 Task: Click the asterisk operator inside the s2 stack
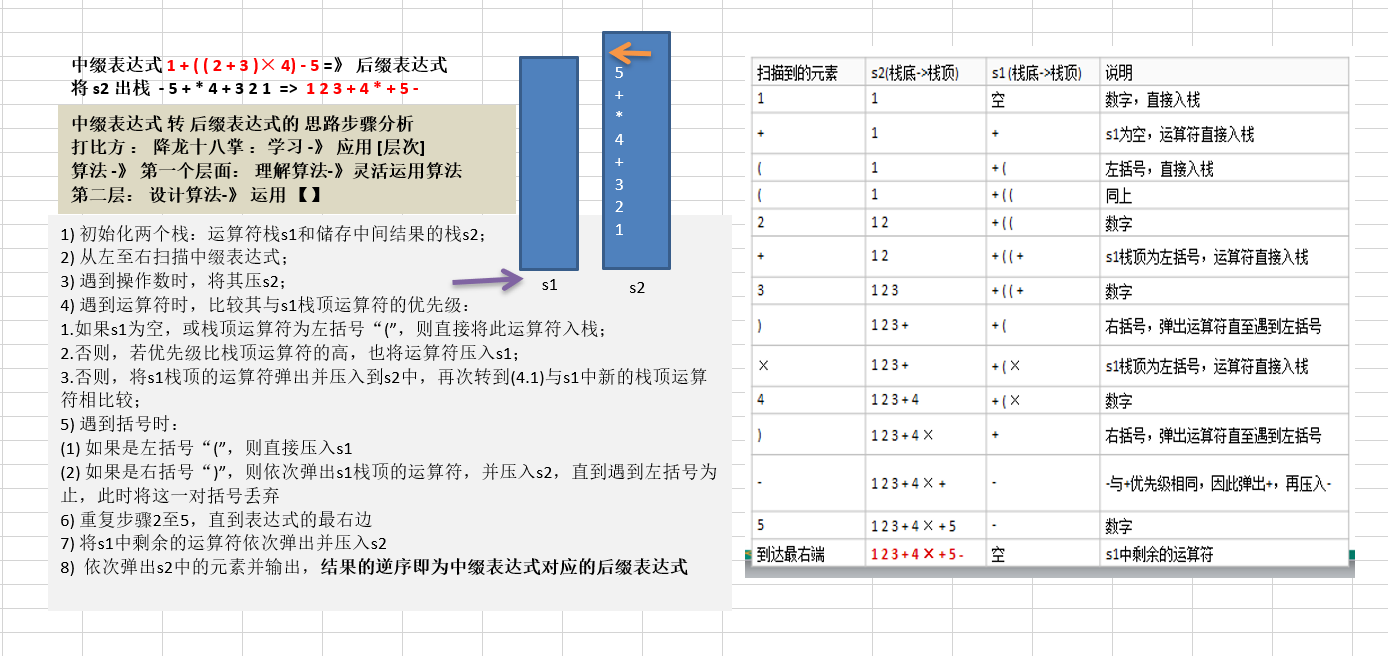619,118
